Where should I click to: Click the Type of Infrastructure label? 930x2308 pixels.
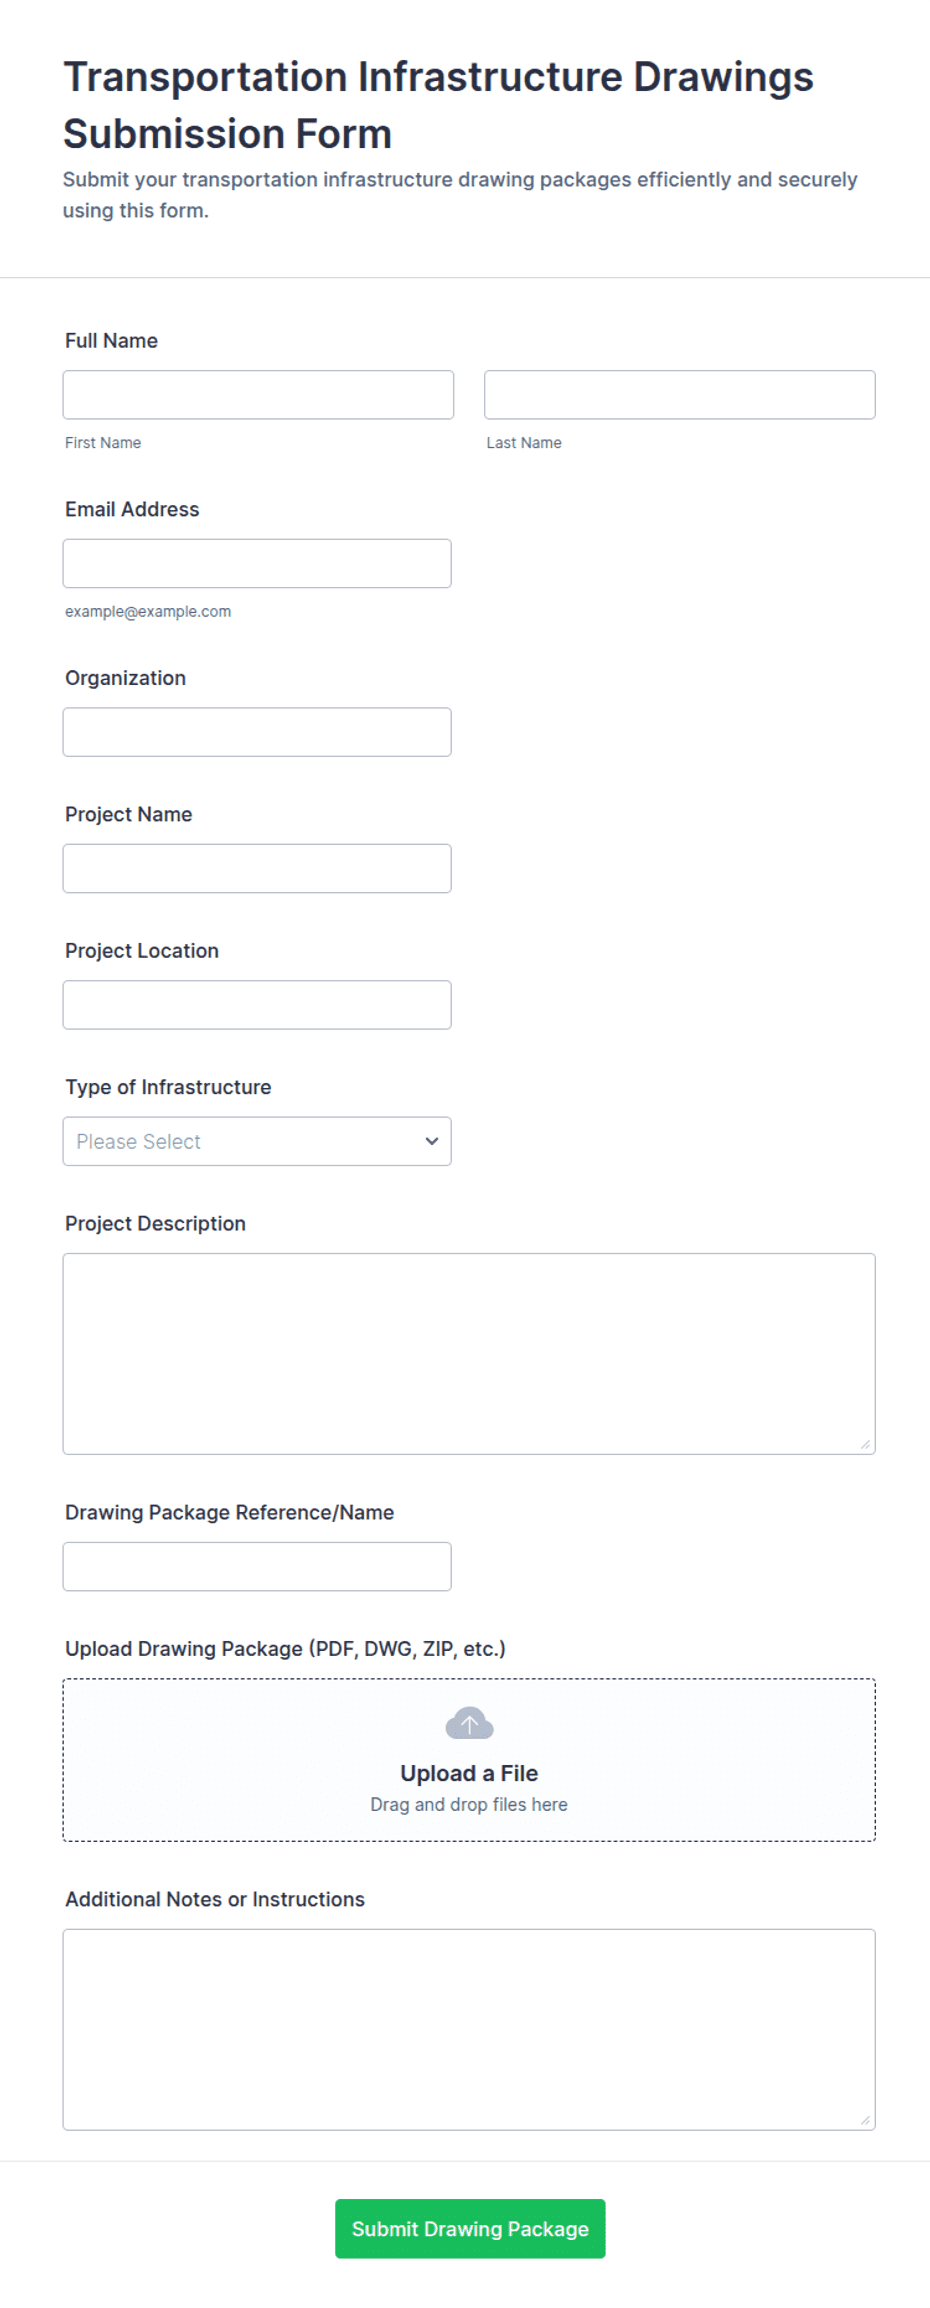(x=168, y=1087)
